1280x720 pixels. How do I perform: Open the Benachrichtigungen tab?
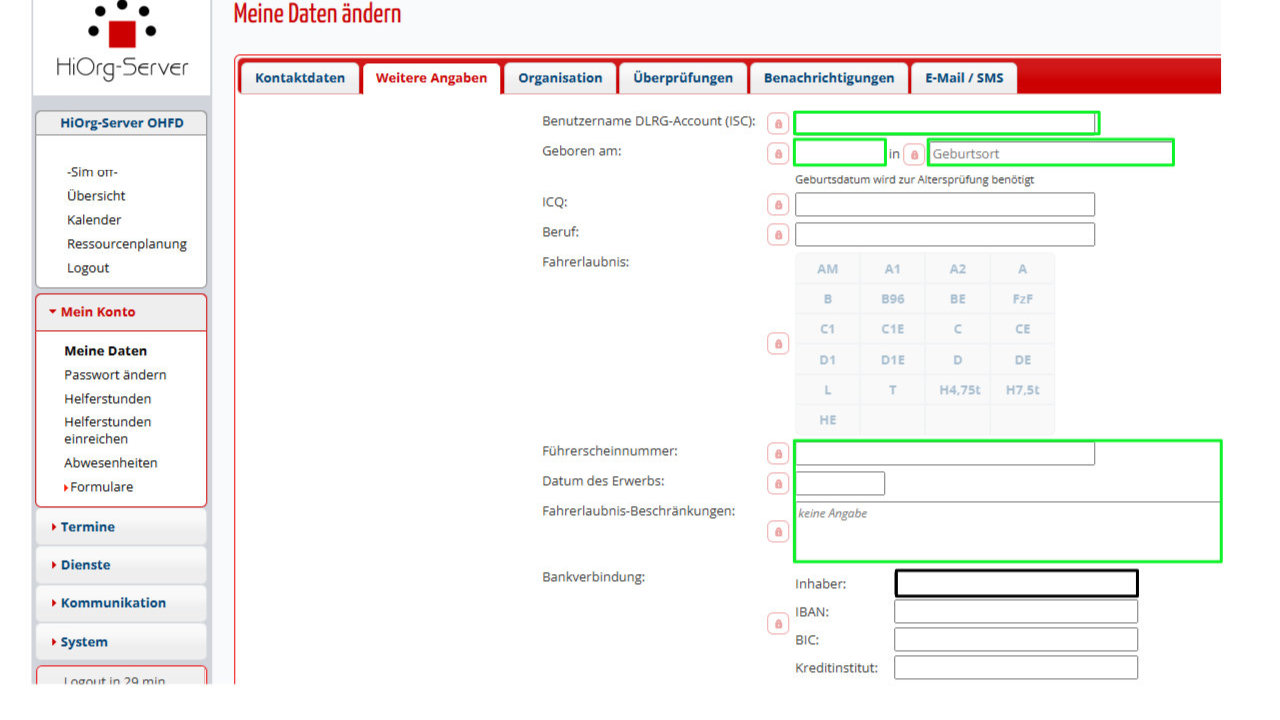pos(828,78)
